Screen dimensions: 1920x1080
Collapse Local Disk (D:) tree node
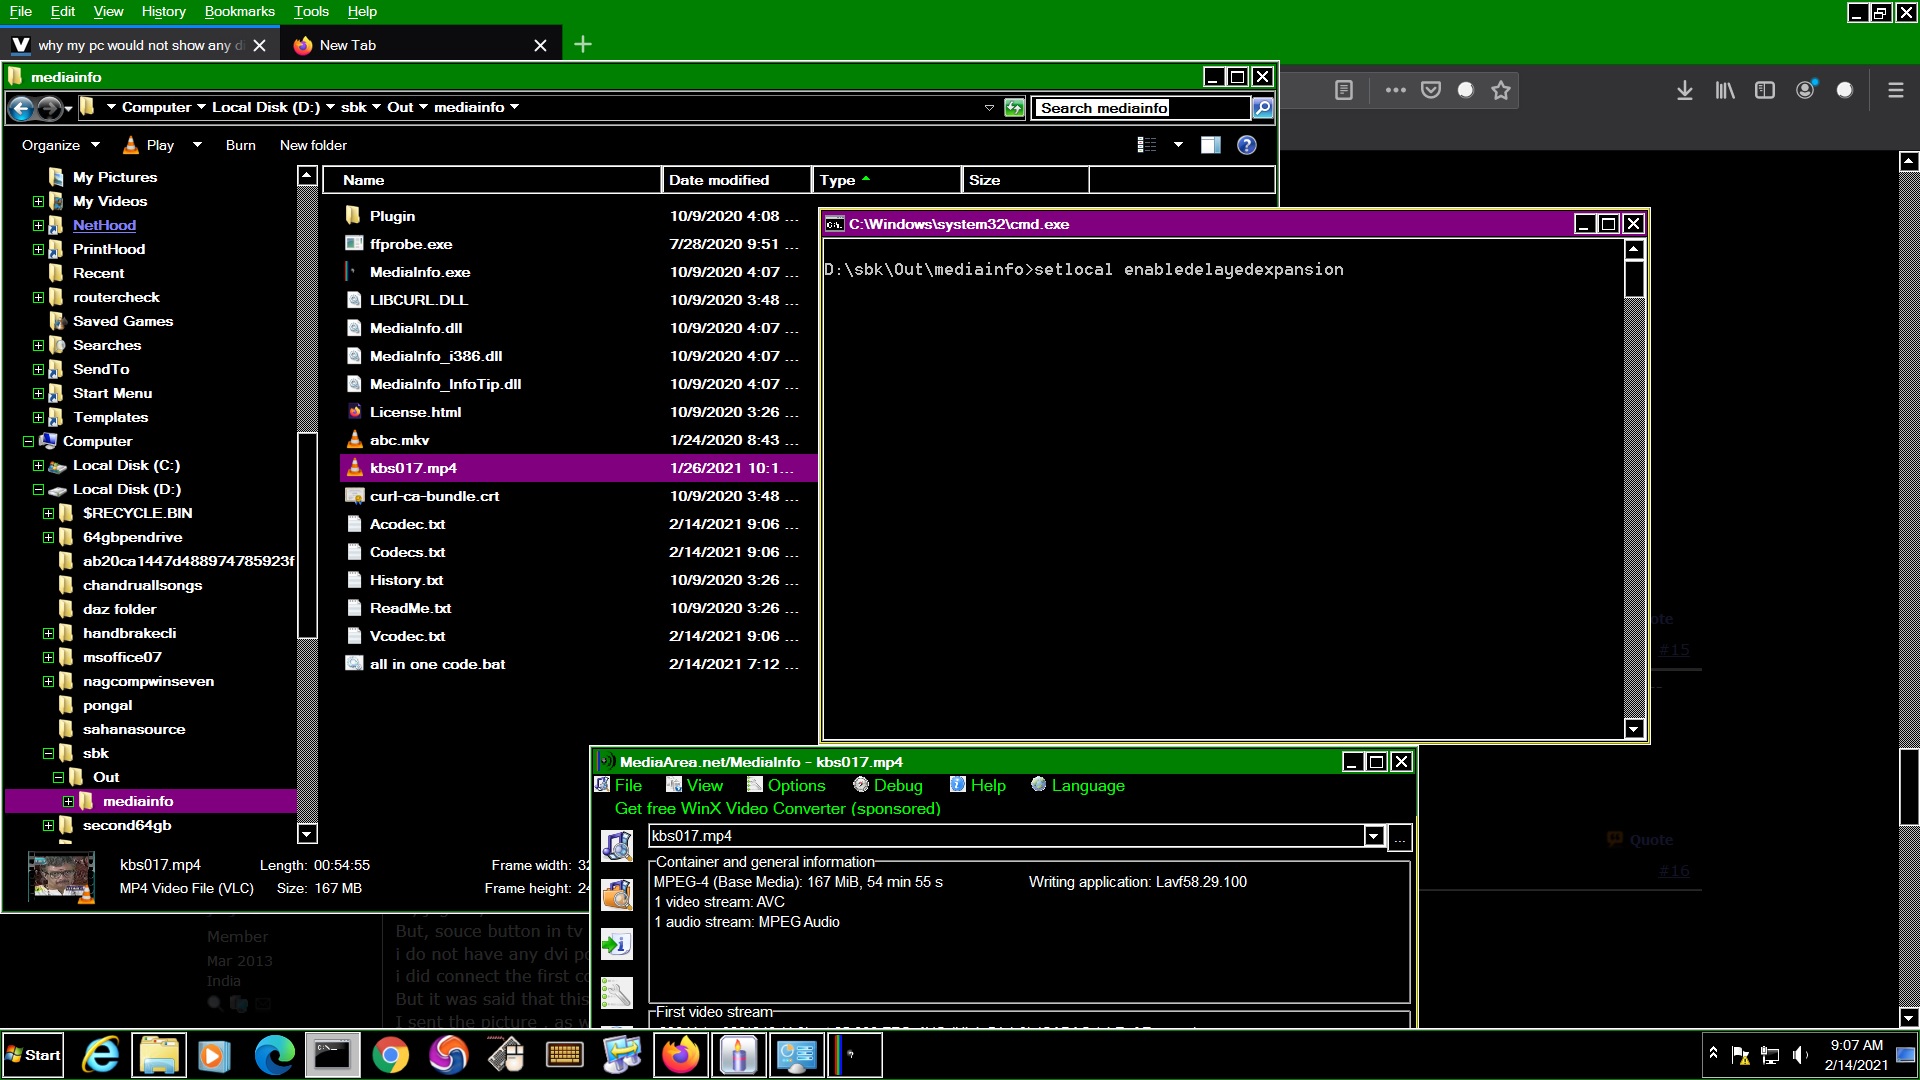click(38, 489)
